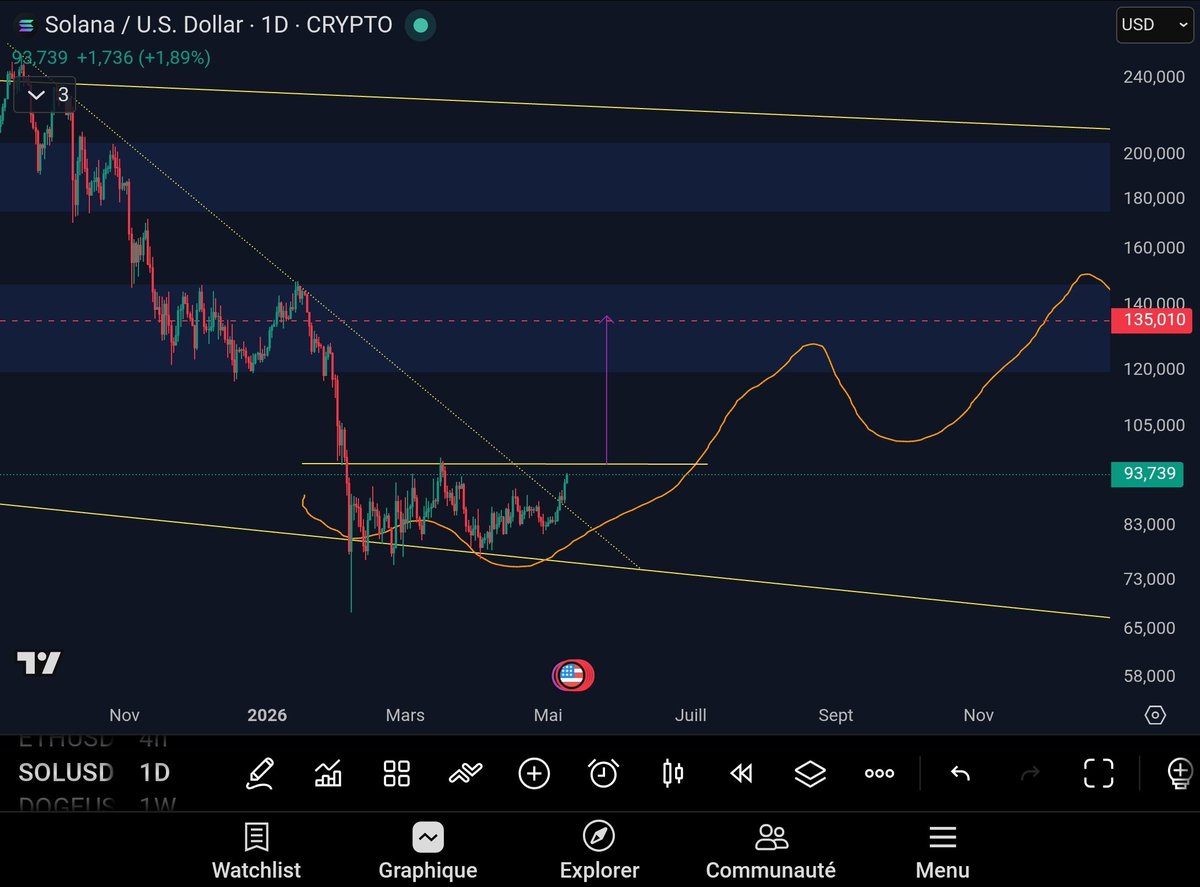The width and height of the screenshot is (1200, 887).
Task: Click the Solana symbol logo icon
Action: click(x=26, y=25)
